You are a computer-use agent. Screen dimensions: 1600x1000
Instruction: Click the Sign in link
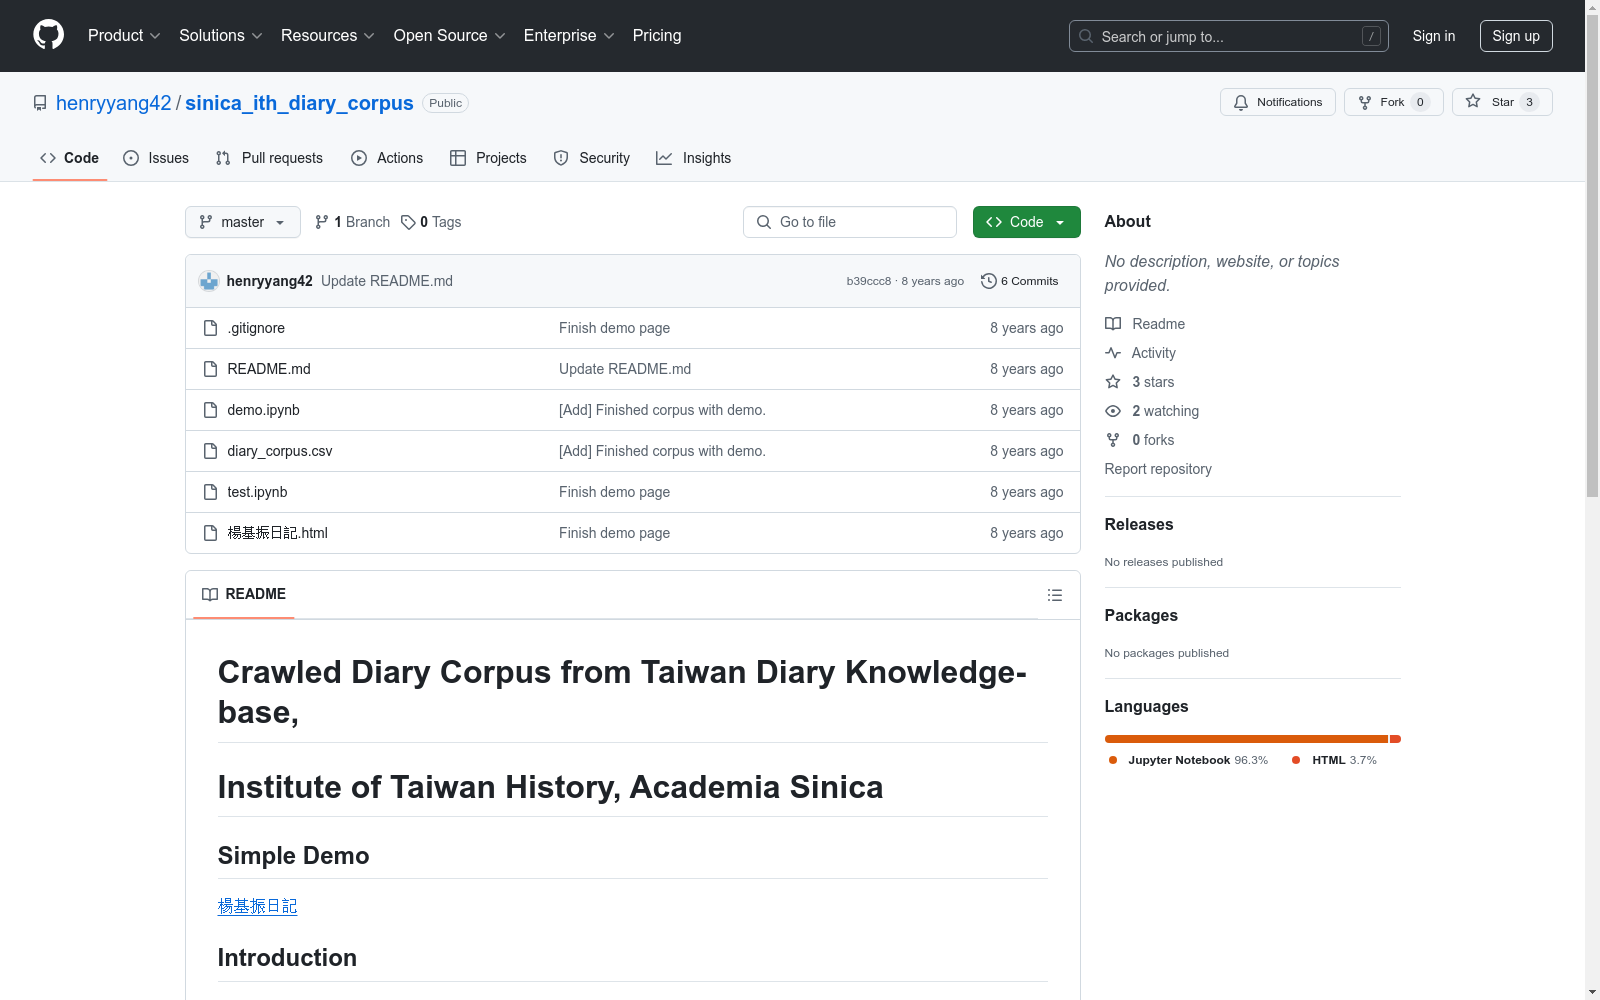tap(1434, 36)
